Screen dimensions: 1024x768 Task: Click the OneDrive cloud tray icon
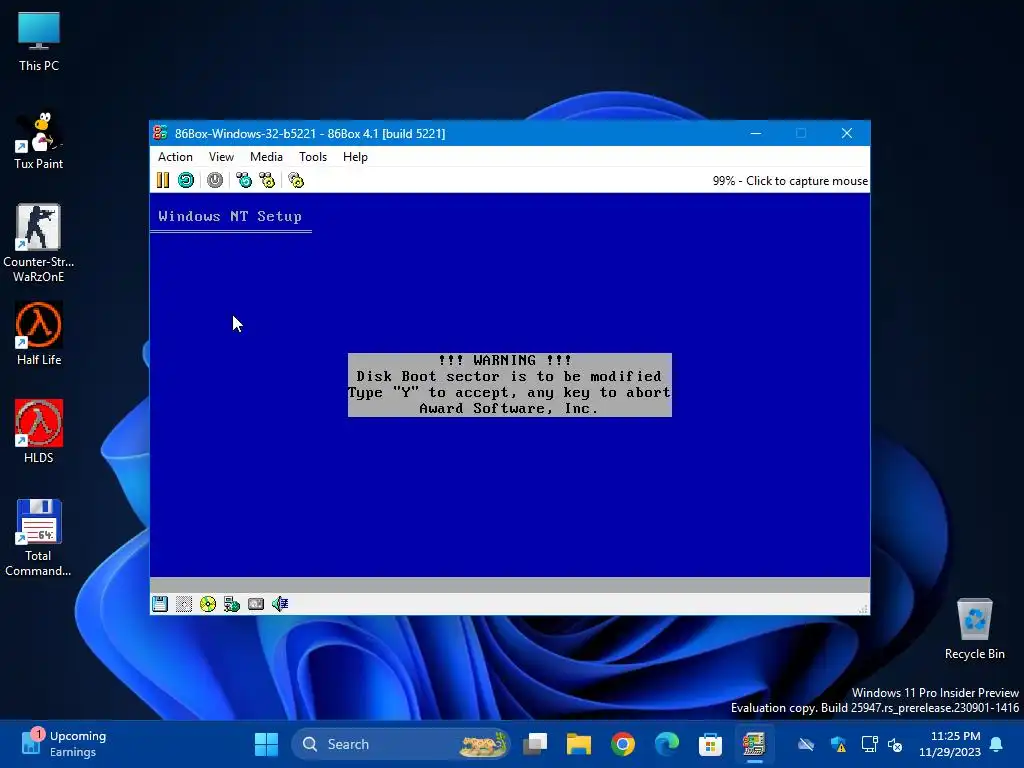[806, 744]
